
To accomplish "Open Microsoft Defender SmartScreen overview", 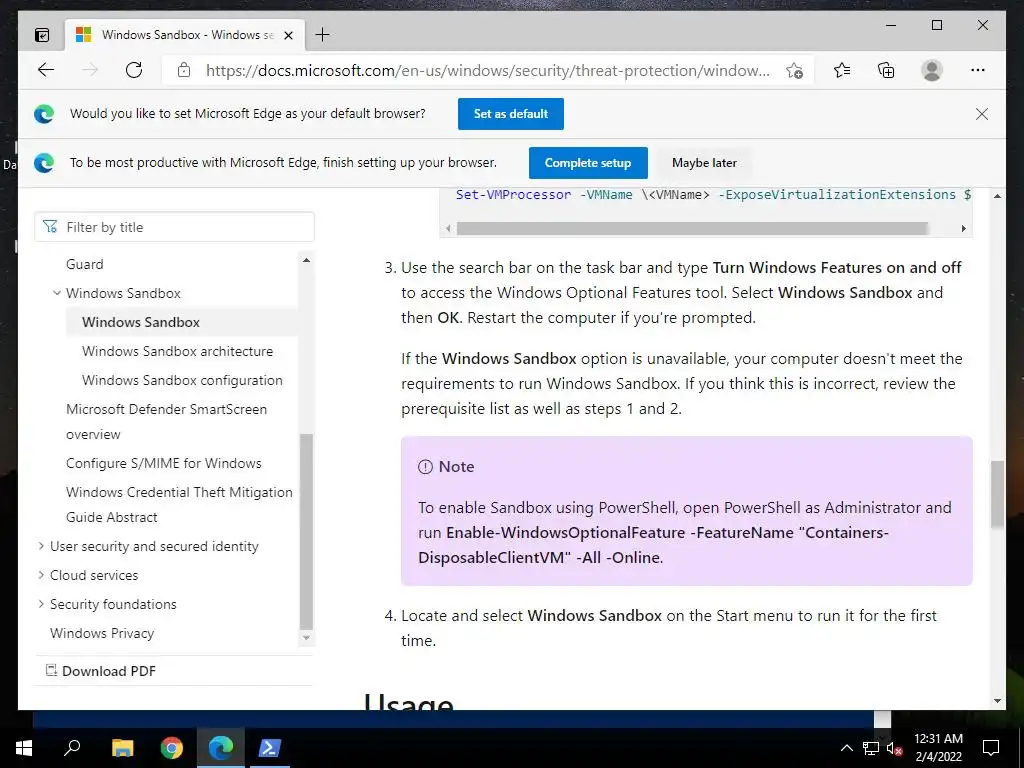I will [167, 422].
